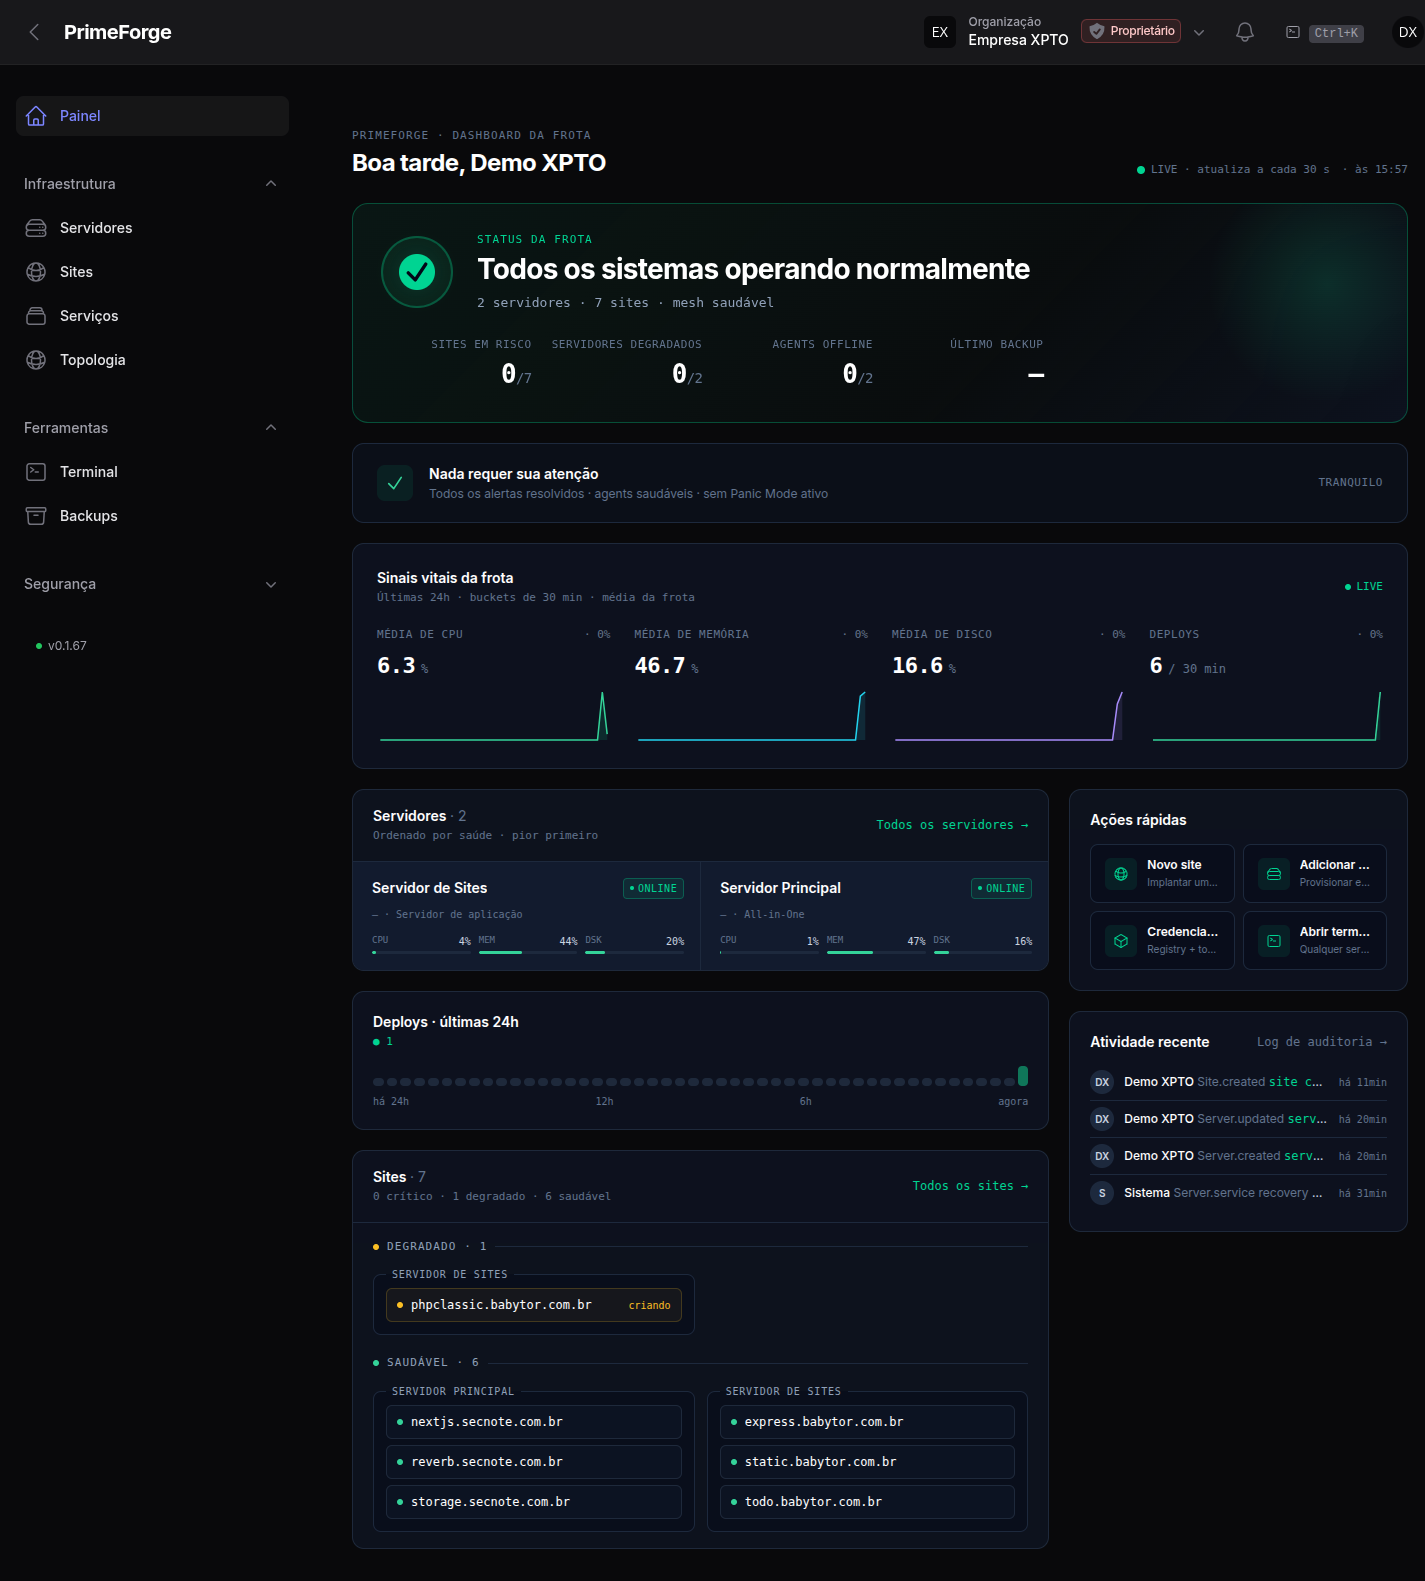Screen dimensions: 1425x1581
Task: Click DX avatar on Site.created activity row
Action: coord(1102,1082)
